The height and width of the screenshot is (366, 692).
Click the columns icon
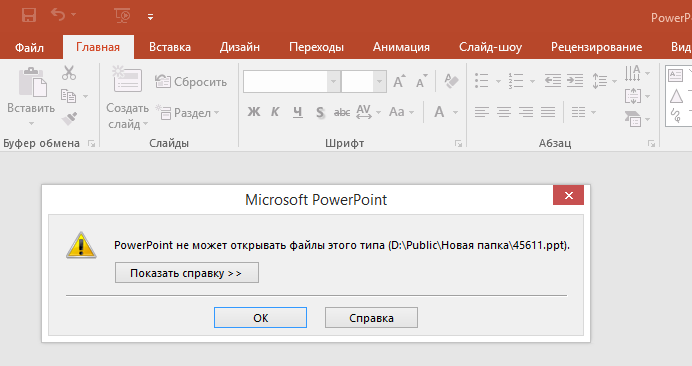pos(578,112)
